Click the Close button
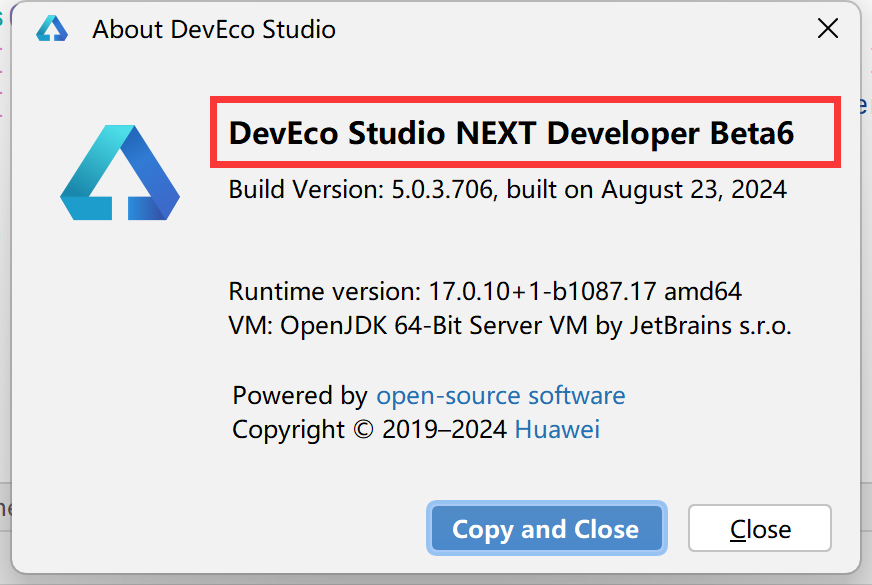The width and height of the screenshot is (872, 585). pos(759,528)
